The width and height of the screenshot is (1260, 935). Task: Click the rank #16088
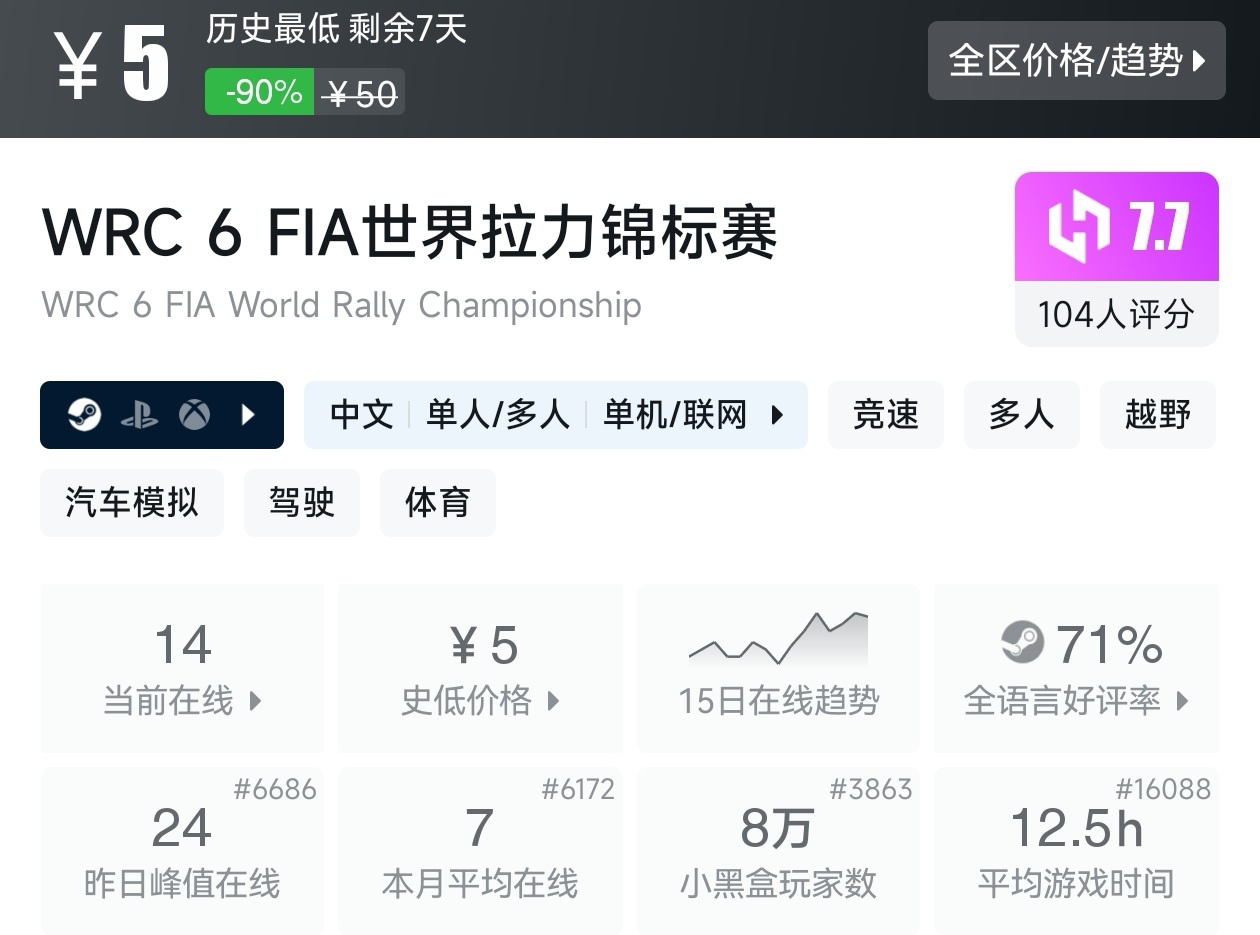coord(1163,789)
